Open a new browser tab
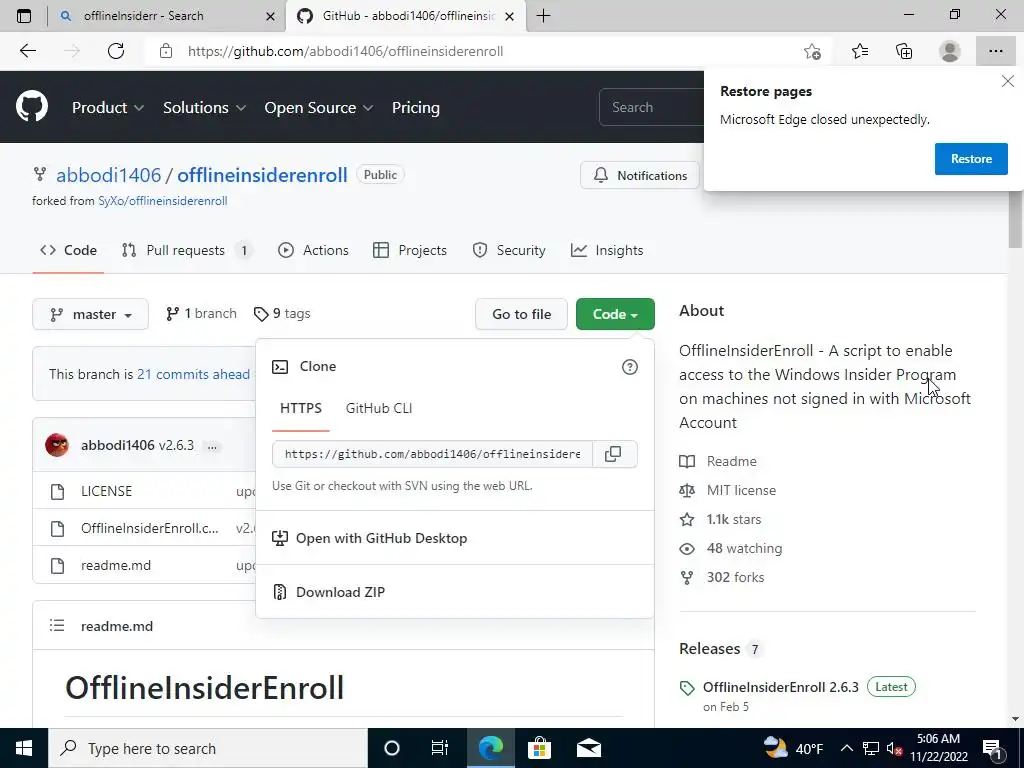The image size is (1024, 768). coord(543,16)
